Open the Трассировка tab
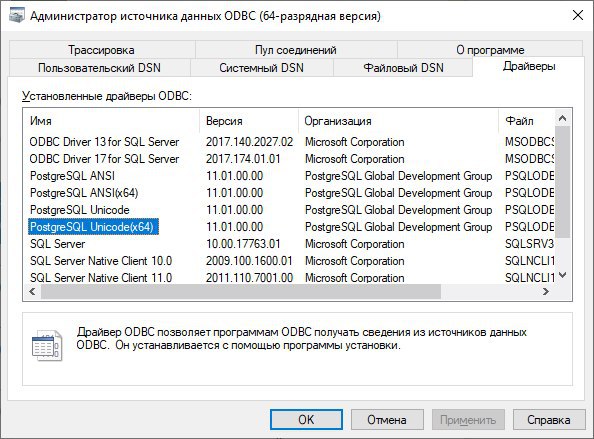 coord(102,50)
